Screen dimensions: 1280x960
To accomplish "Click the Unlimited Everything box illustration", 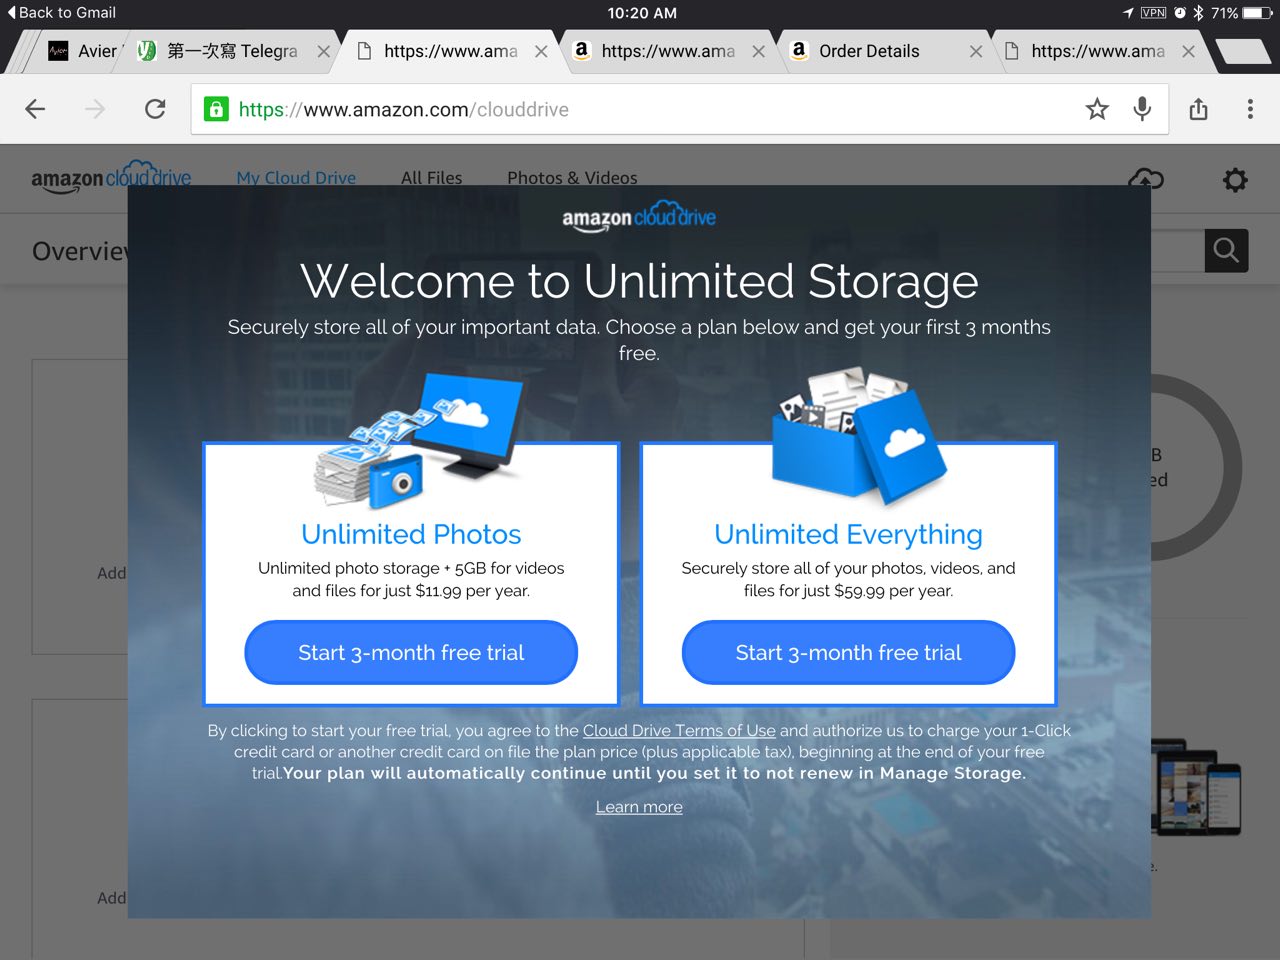I will [x=858, y=434].
